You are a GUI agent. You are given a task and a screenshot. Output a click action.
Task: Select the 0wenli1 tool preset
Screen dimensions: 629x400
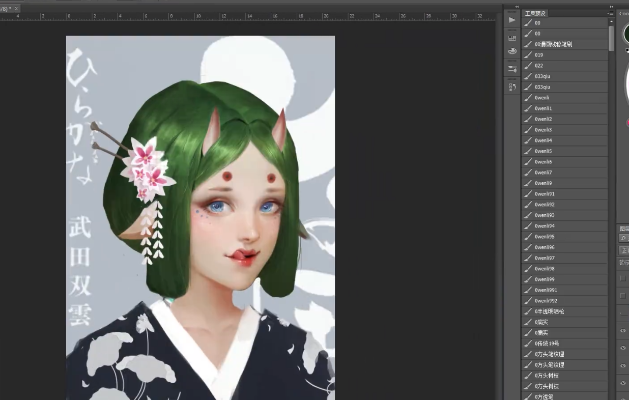[565, 108]
